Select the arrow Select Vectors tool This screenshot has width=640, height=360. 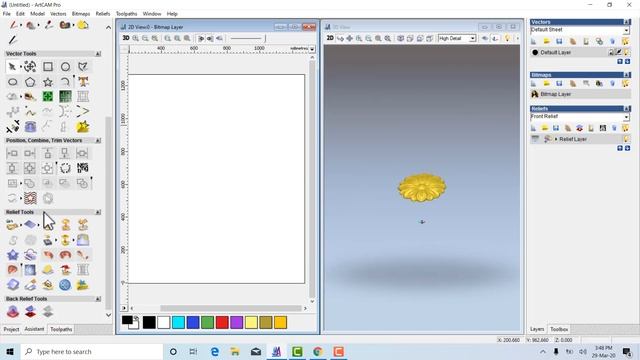[12, 67]
